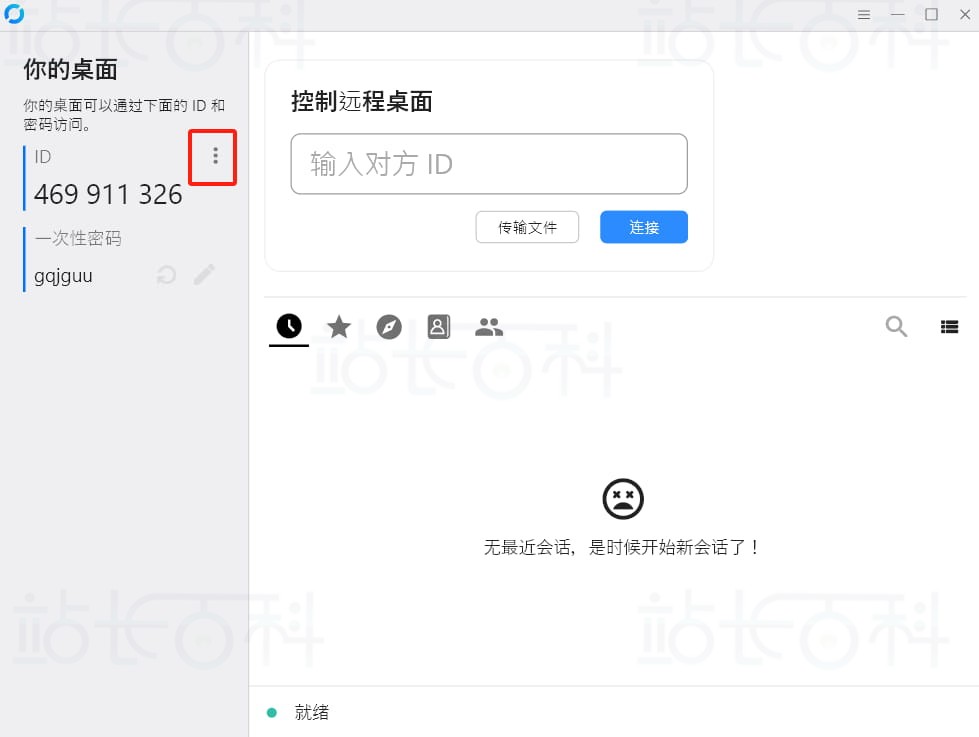The image size is (979, 737).
Task: Click the search magnifier icon
Action: tap(896, 326)
